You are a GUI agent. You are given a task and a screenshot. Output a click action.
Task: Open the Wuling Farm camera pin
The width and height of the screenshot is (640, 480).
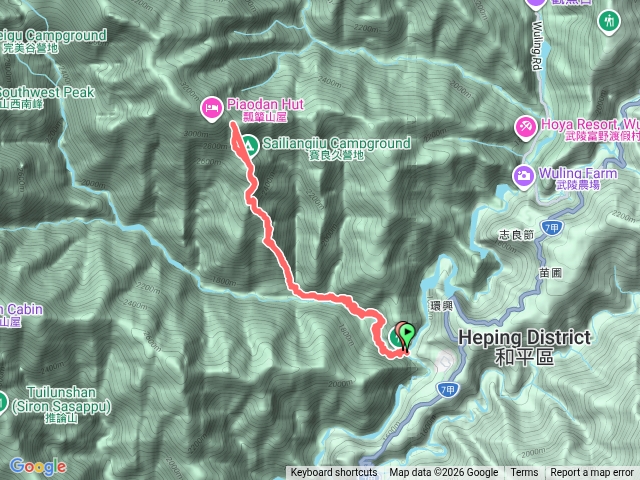(x=524, y=176)
